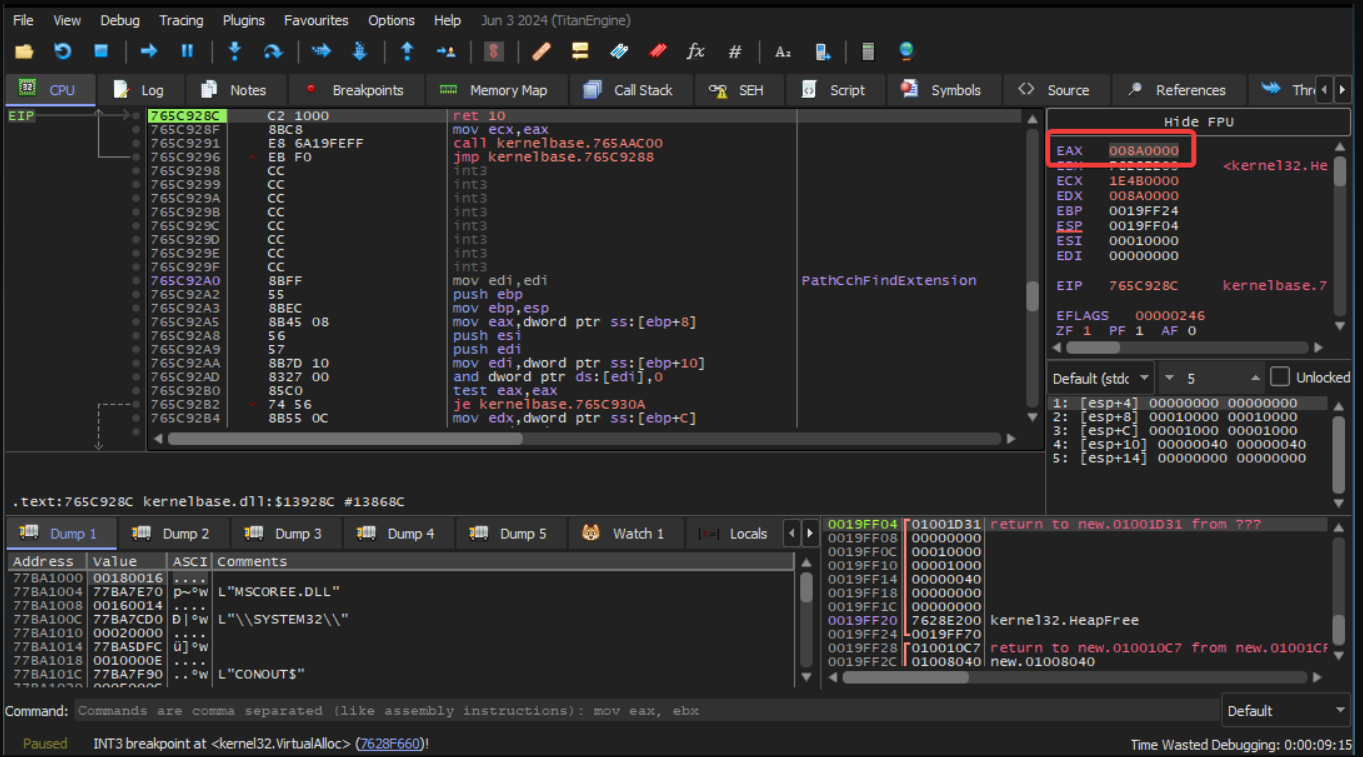Restart the debugged program via toolbar
Viewport: 1363px width, 757px height.
point(62,51)
